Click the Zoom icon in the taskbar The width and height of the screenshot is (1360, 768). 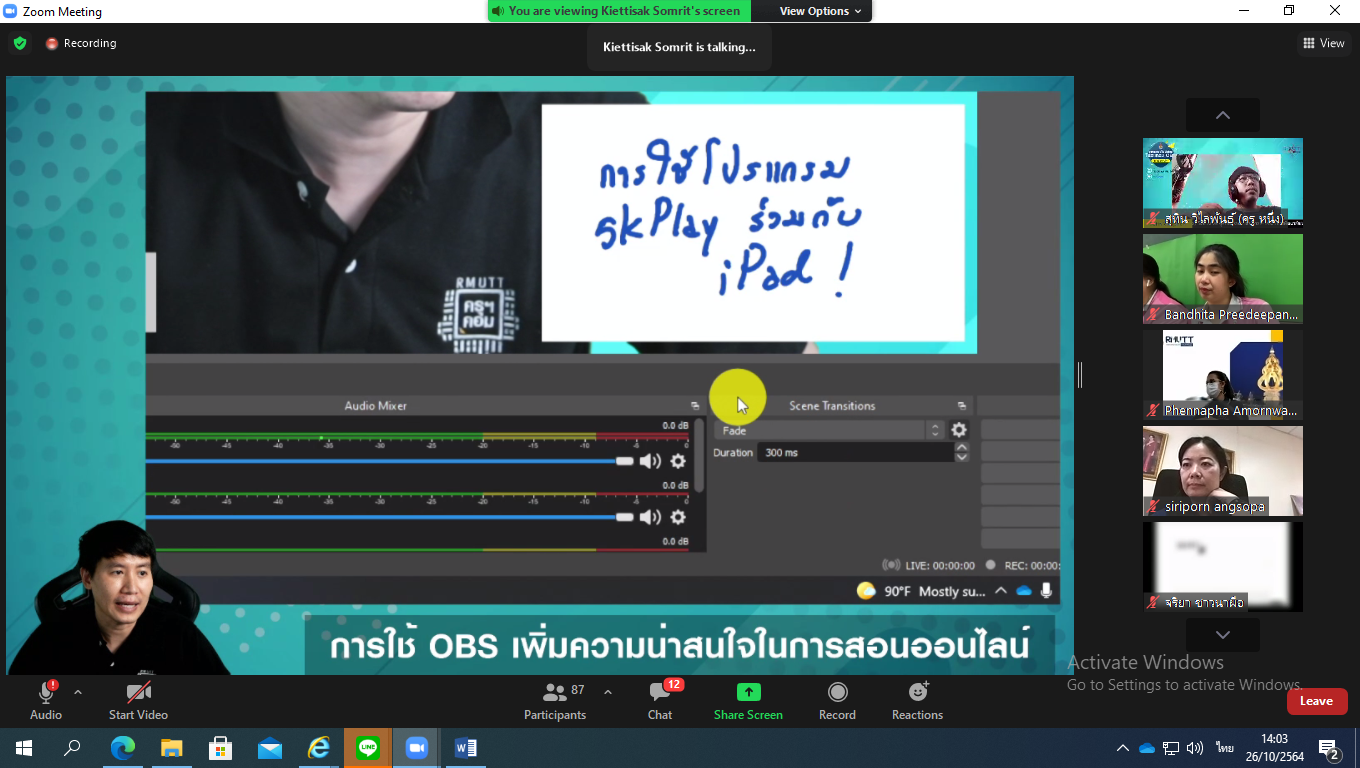(416, 748)
